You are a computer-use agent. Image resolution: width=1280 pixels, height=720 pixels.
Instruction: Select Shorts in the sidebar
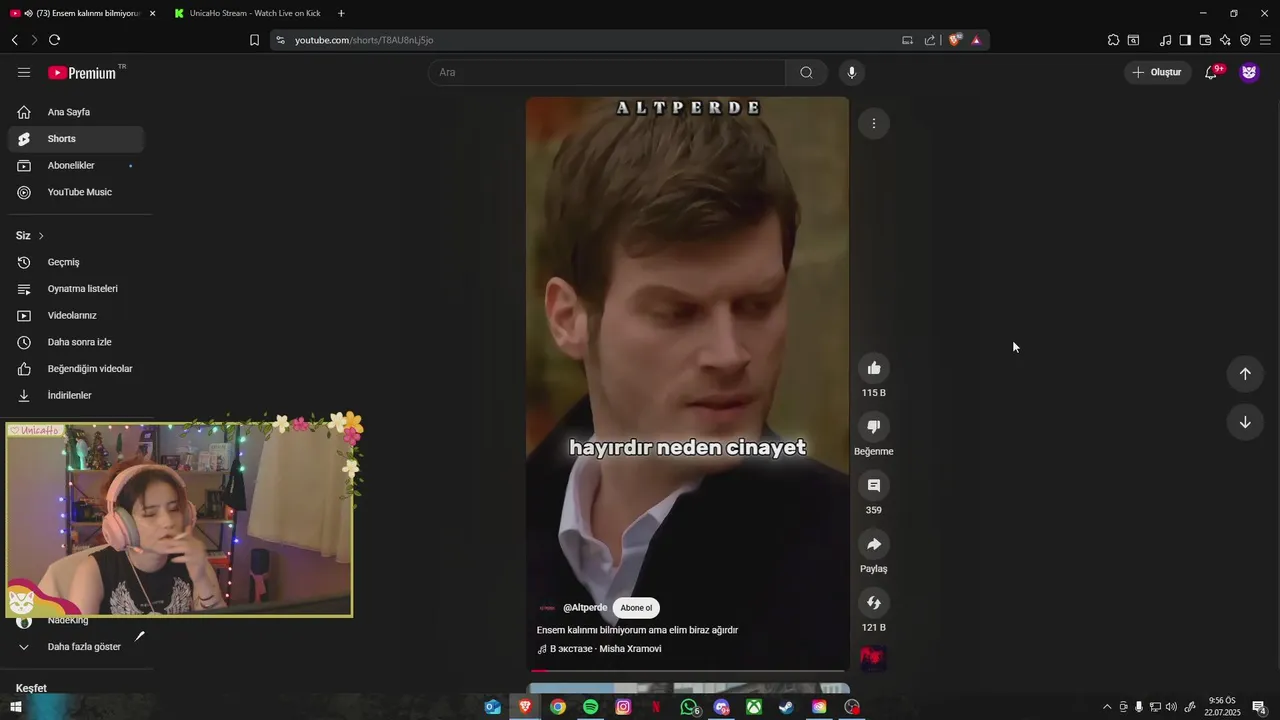click(76, 139)
